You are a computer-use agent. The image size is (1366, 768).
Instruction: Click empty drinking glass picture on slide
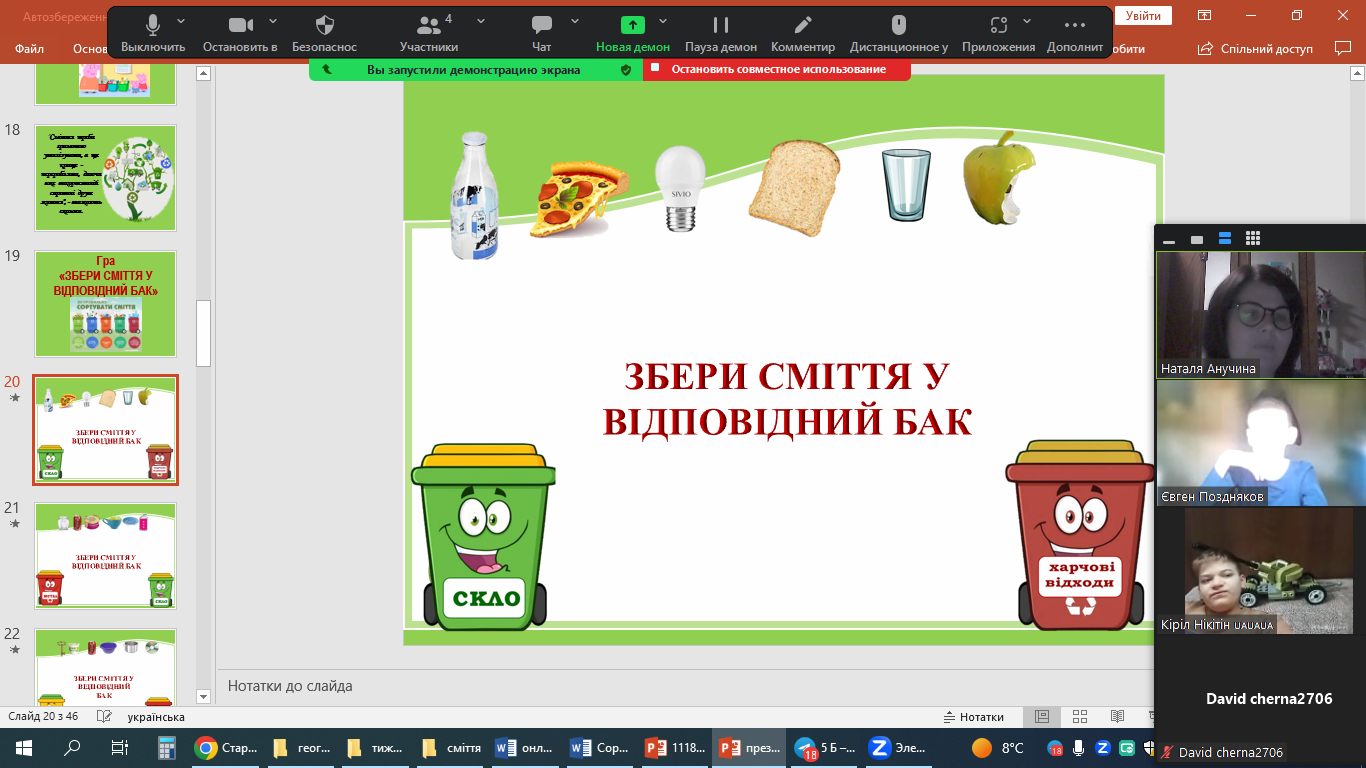tap(906, 185)
